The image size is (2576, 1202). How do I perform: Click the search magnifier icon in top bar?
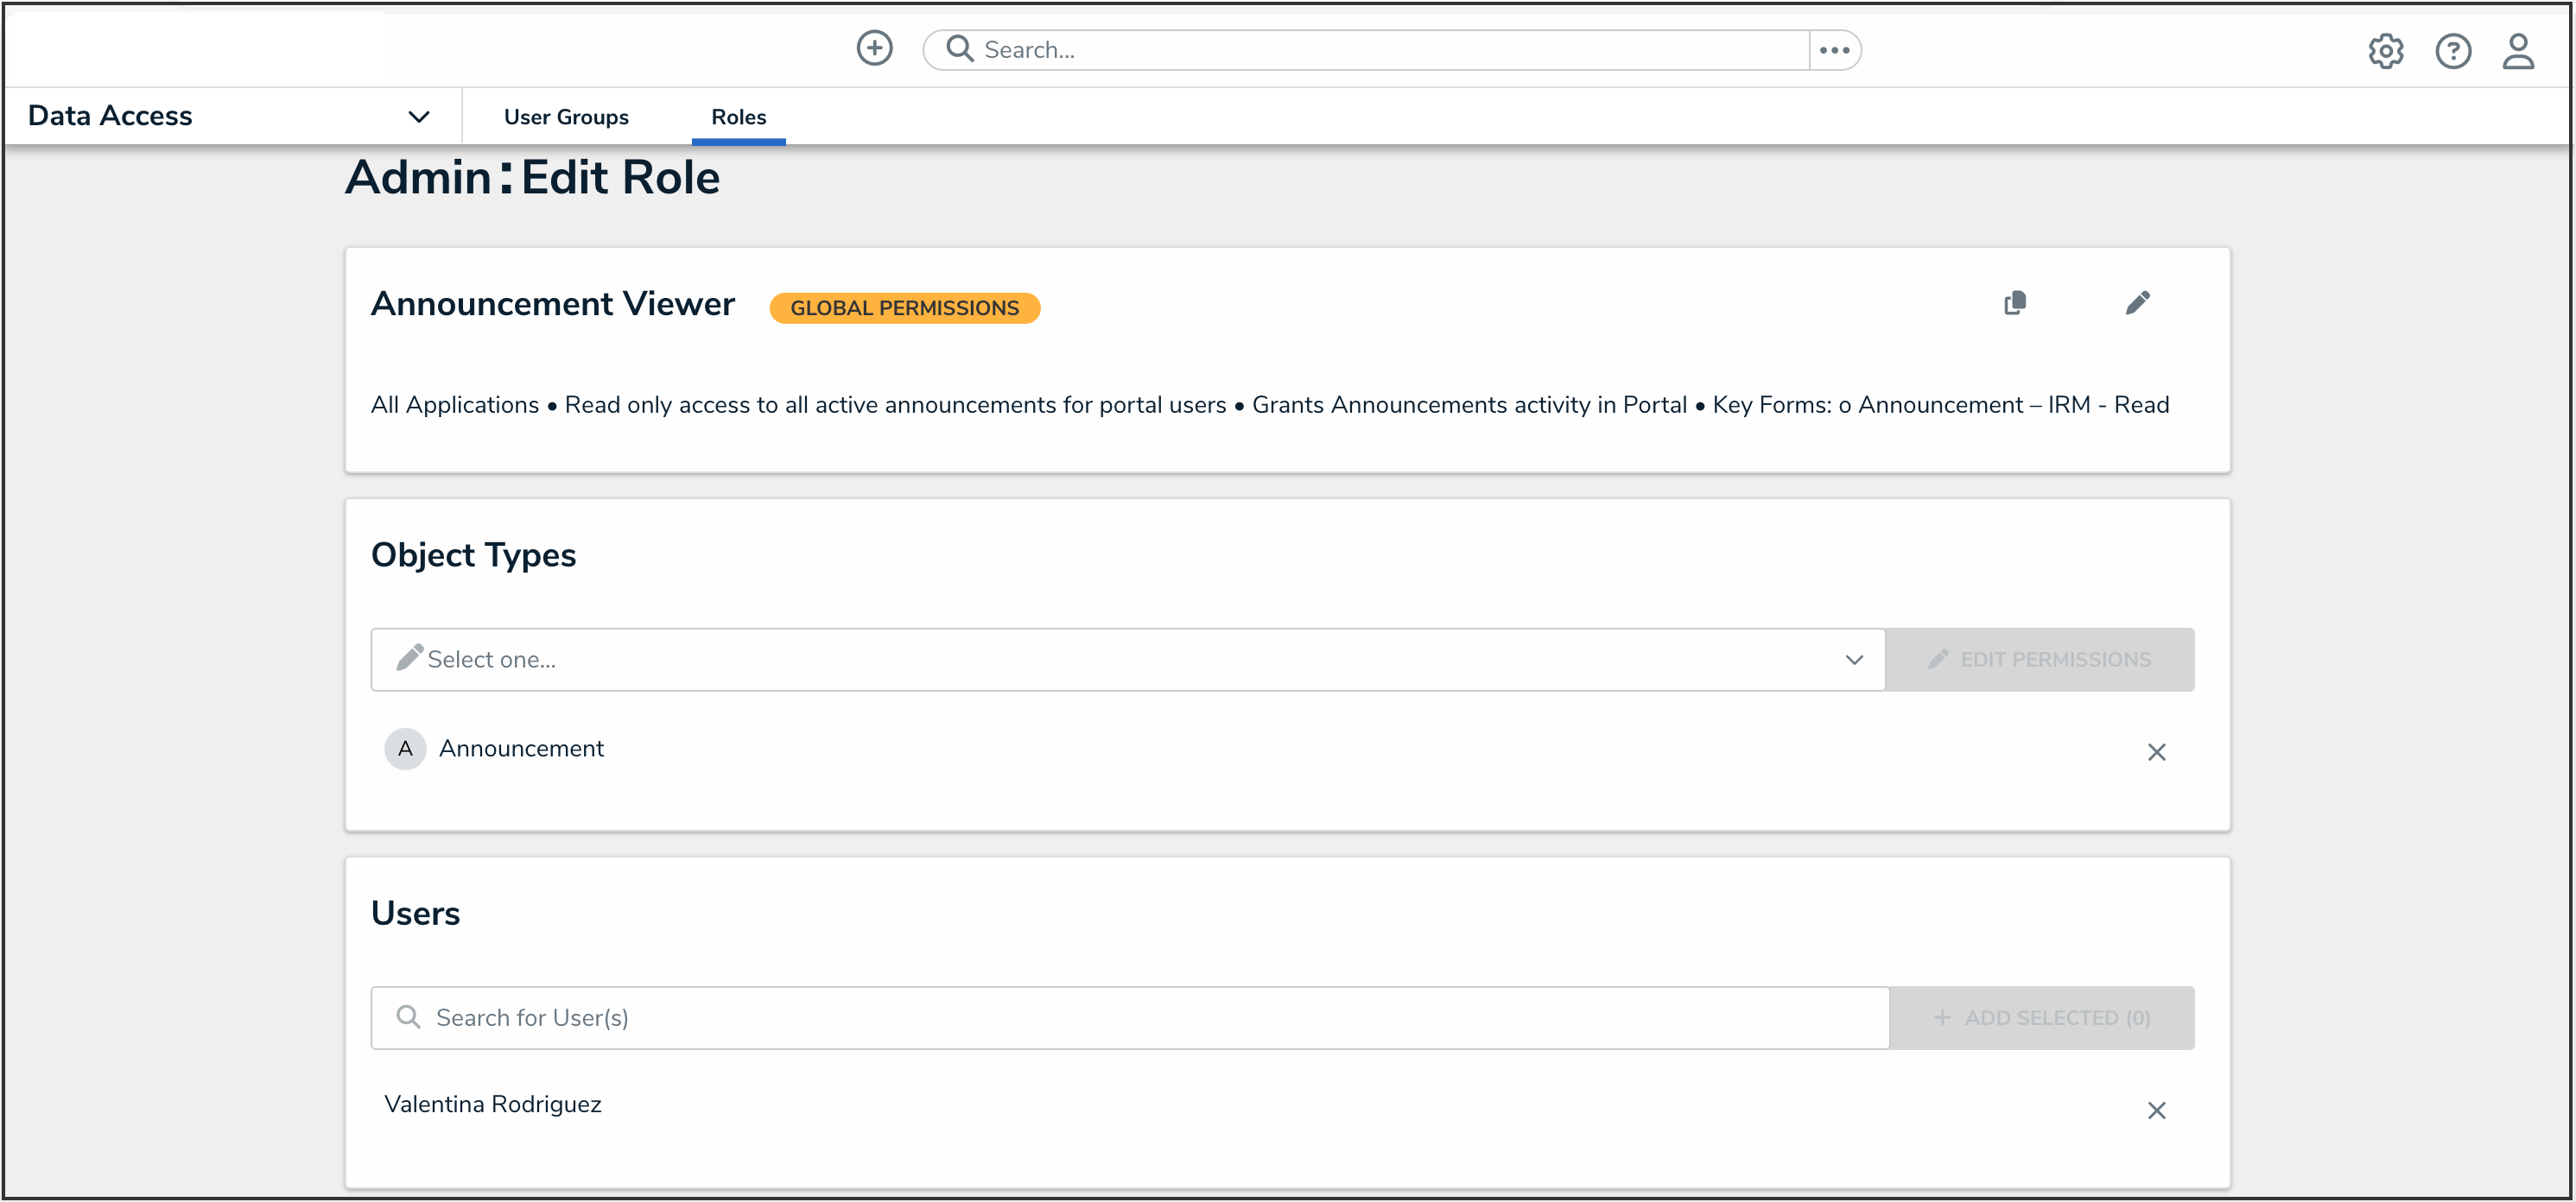[x=959, y=49]
